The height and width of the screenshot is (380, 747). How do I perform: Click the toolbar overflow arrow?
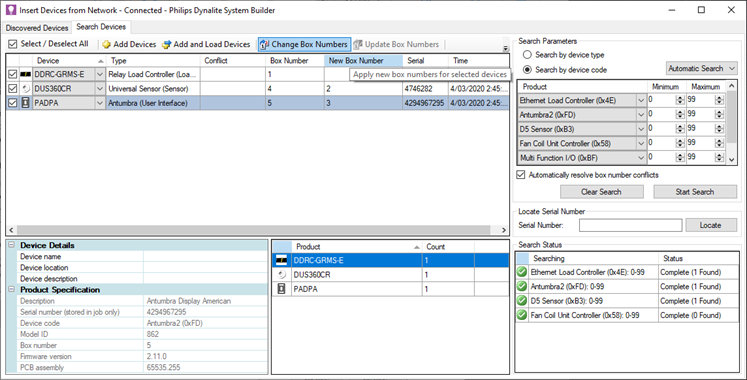(505, 48)
